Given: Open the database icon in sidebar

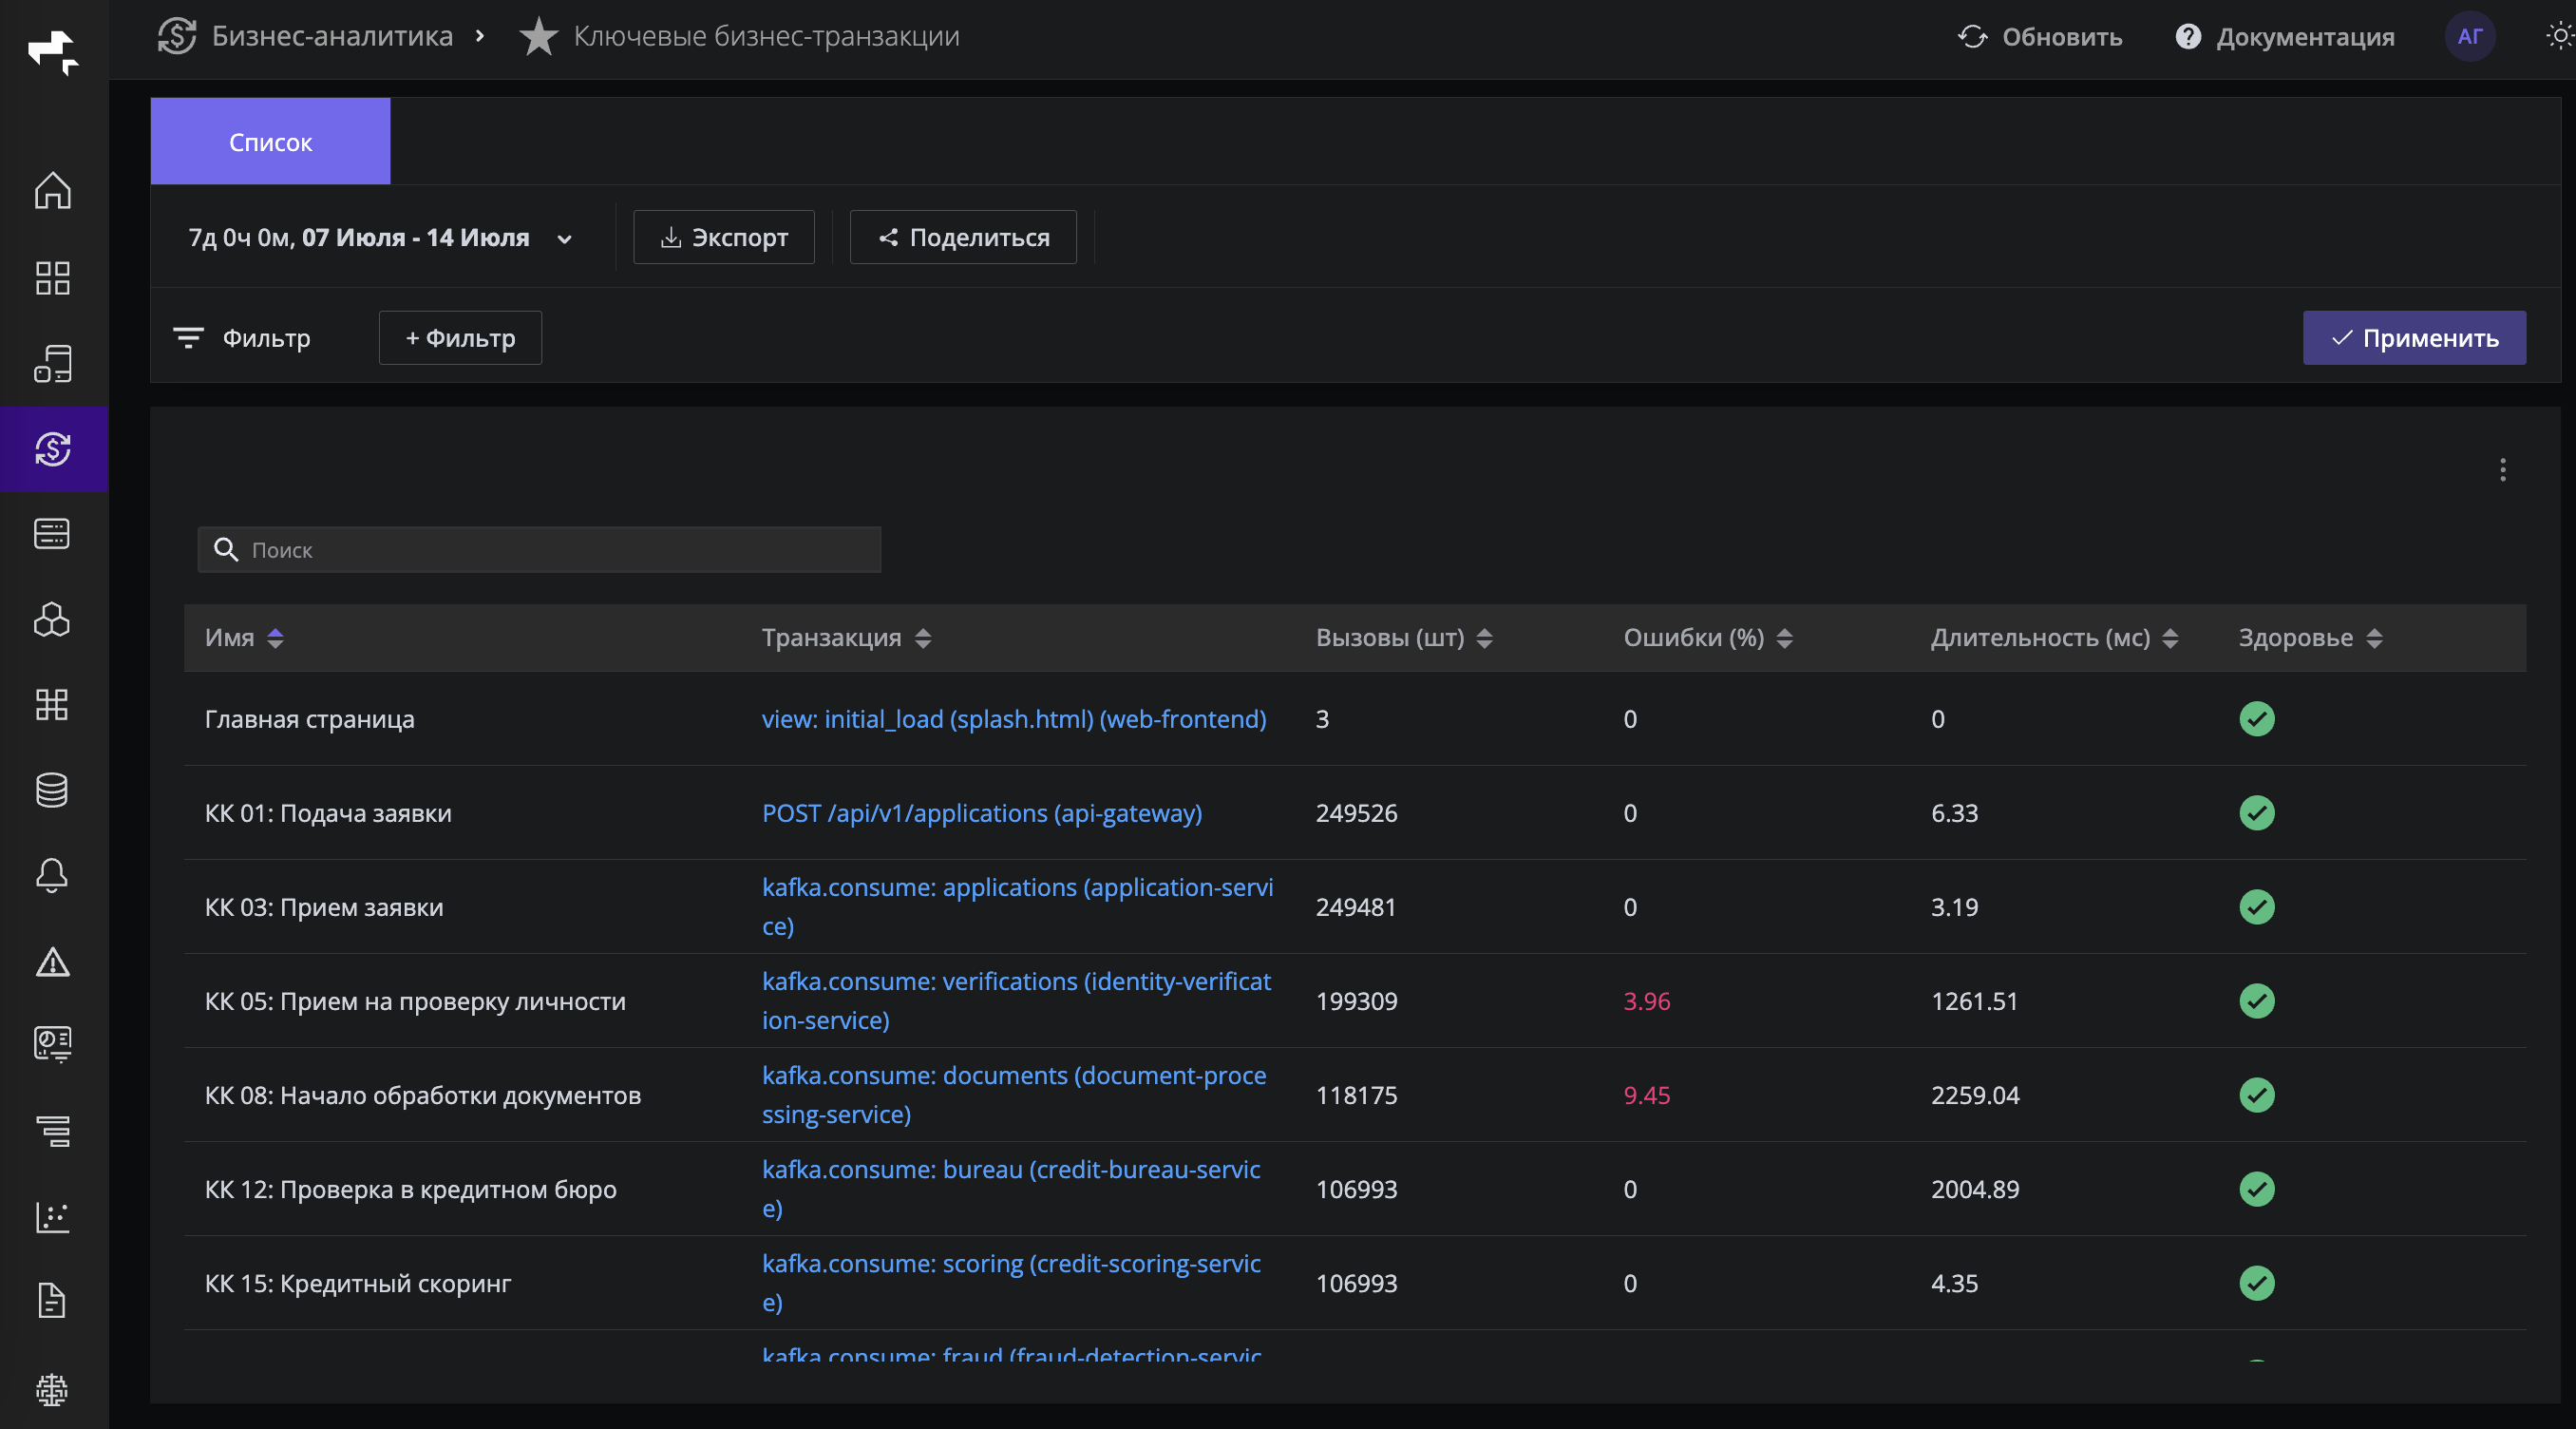Looking at the screenshot, I should click(52, 790).
